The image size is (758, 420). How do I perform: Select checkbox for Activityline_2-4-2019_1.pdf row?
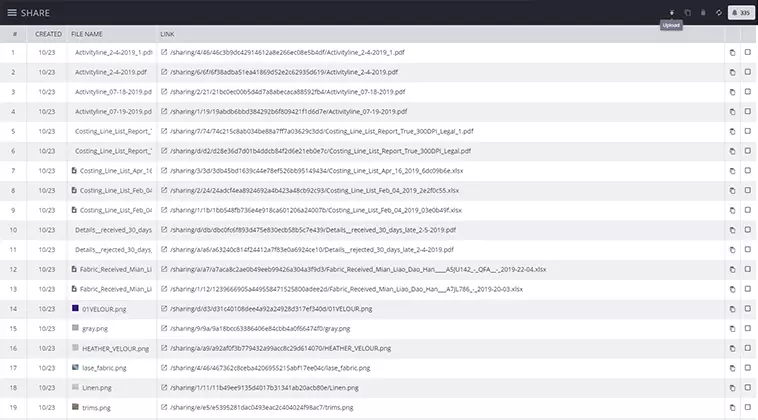tap(748, 52)
